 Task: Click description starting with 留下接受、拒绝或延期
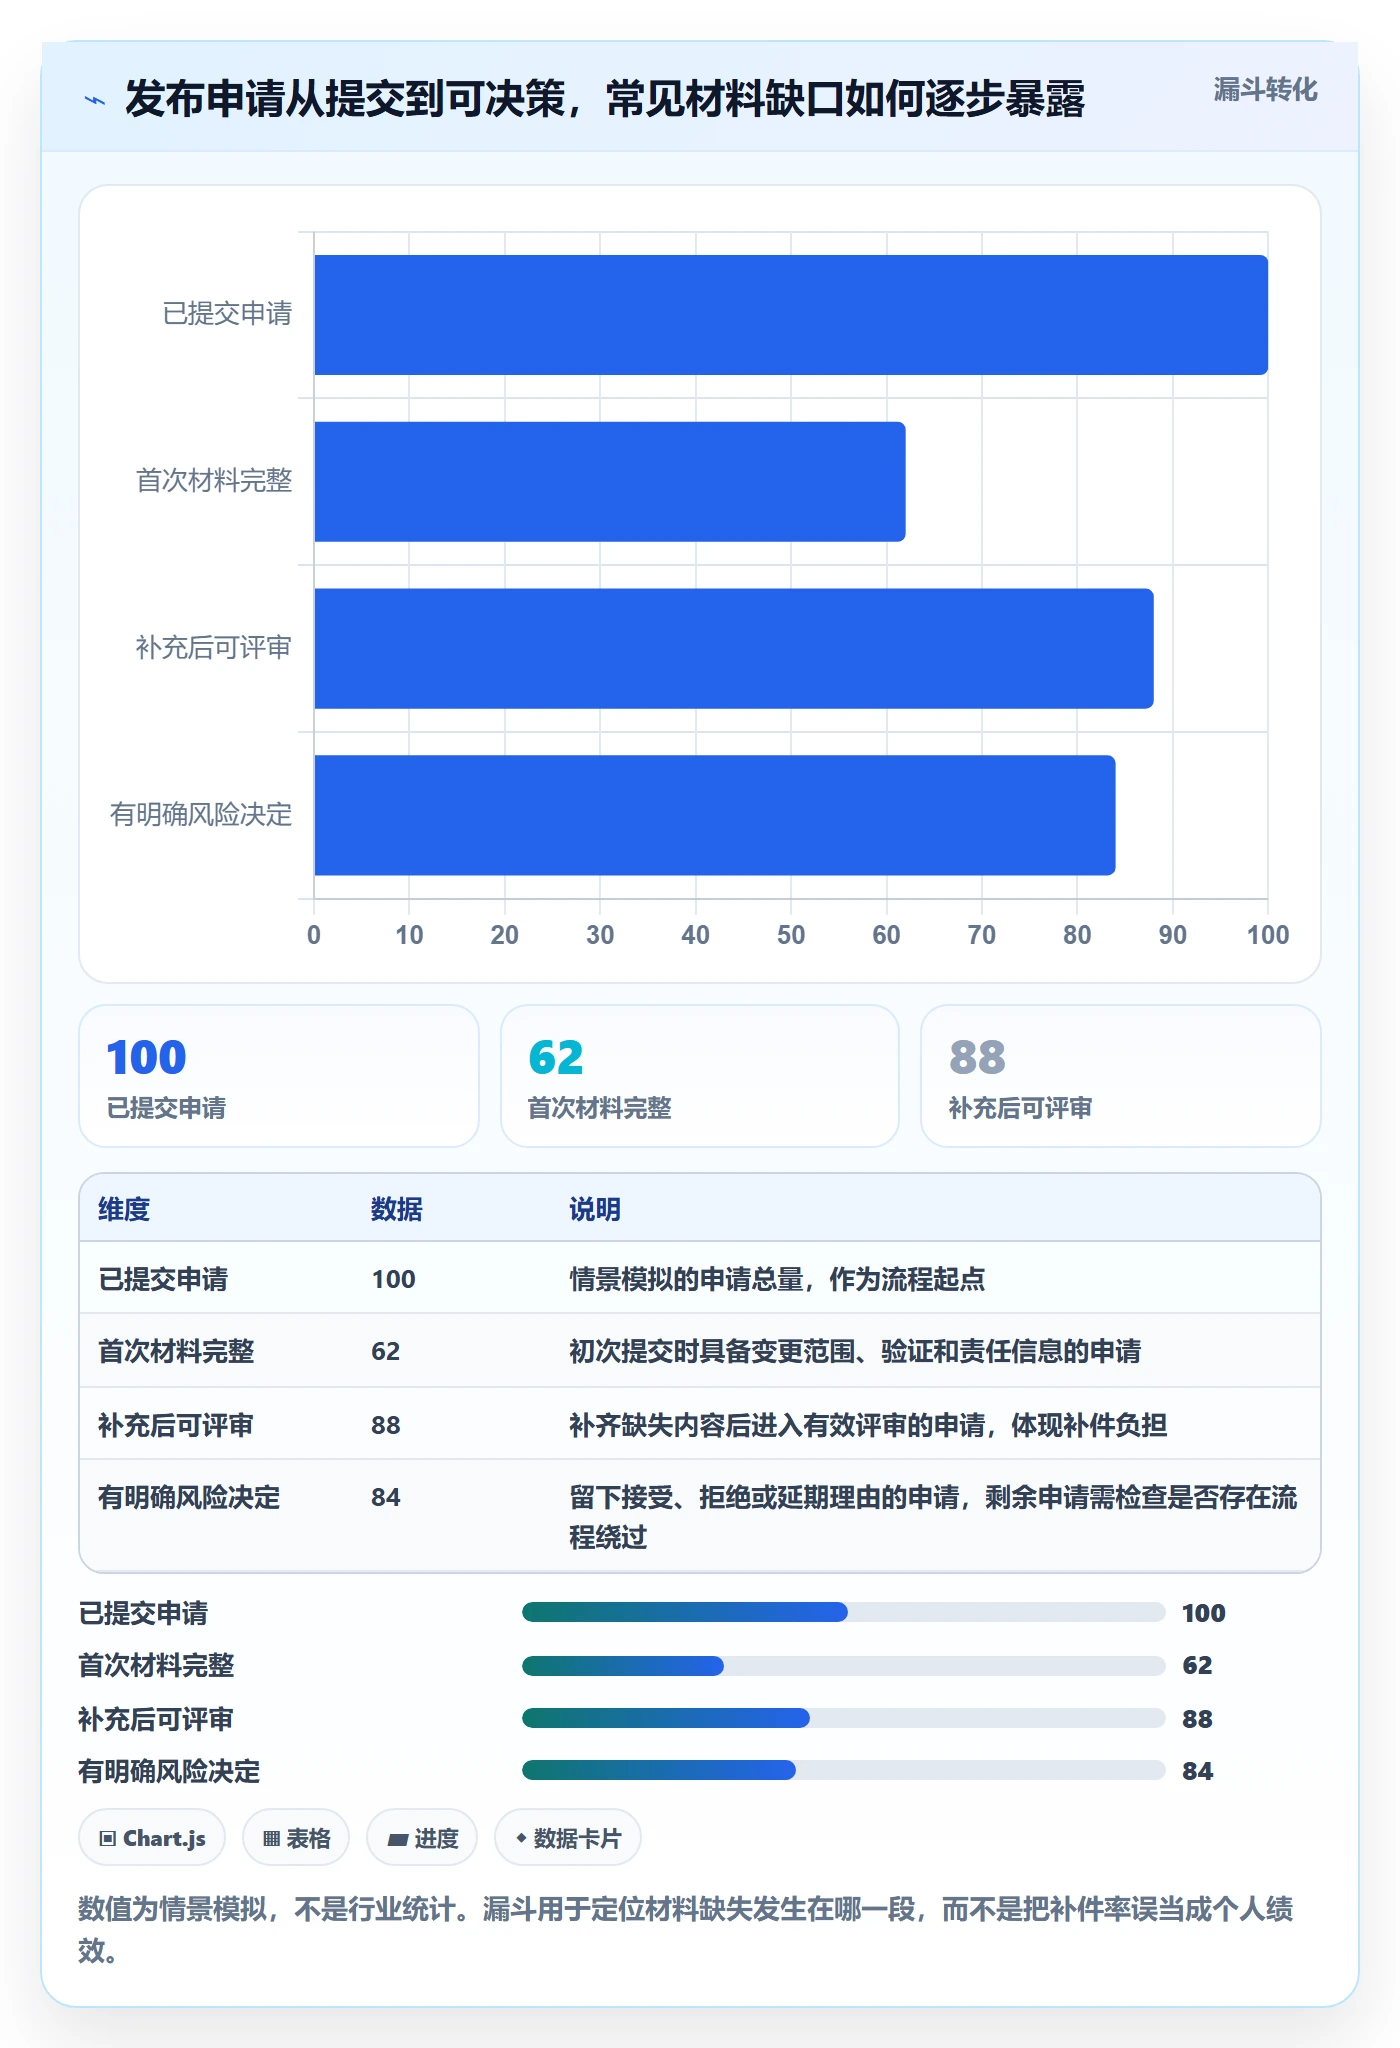tap(933, 1517)
